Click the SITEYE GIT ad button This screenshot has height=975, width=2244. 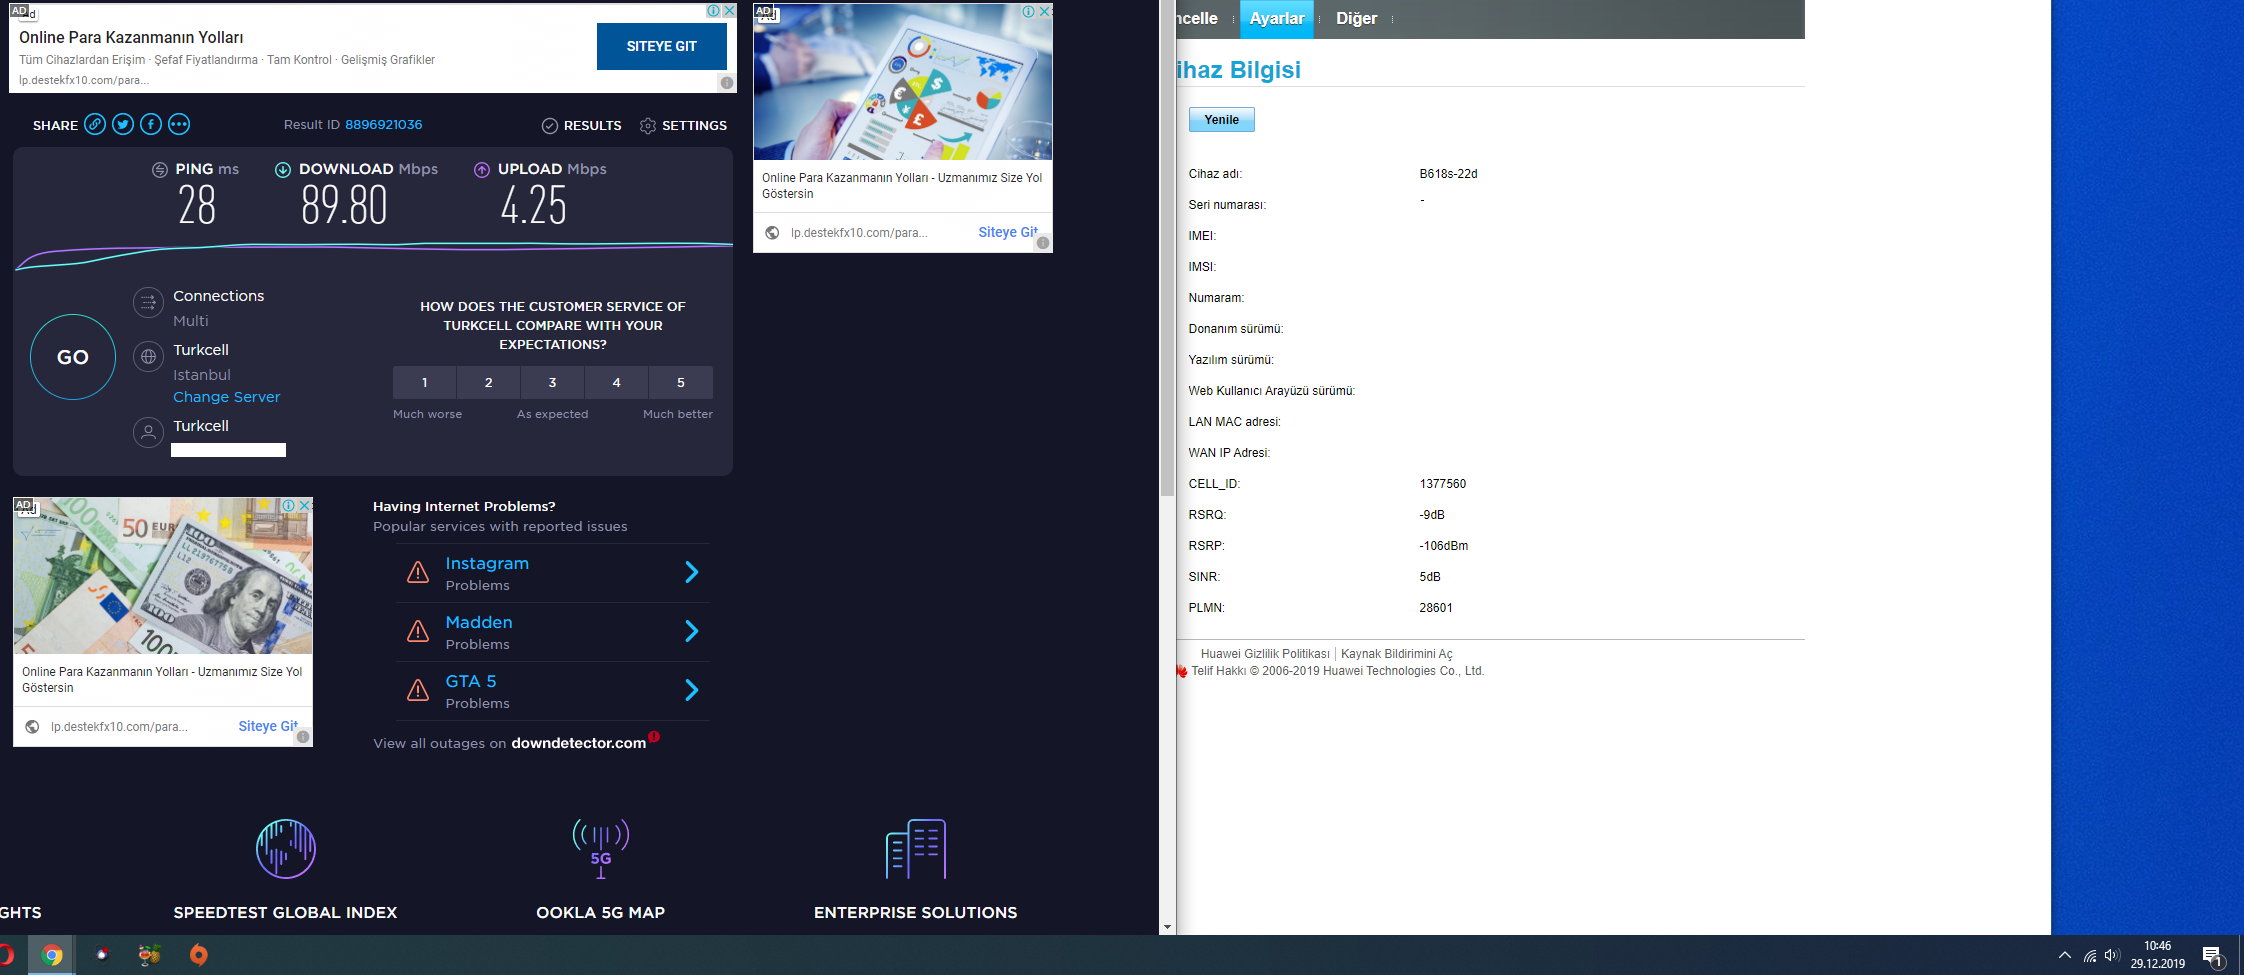tap(662, 46)
